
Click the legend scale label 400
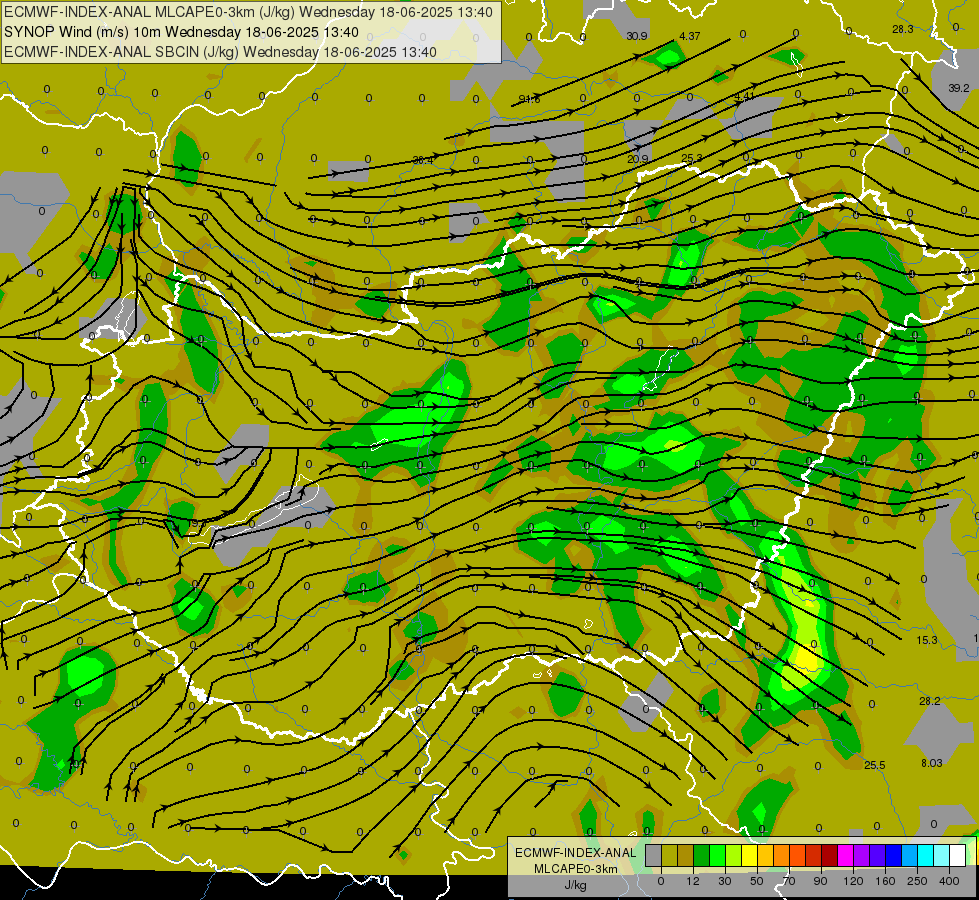point(949,881)
